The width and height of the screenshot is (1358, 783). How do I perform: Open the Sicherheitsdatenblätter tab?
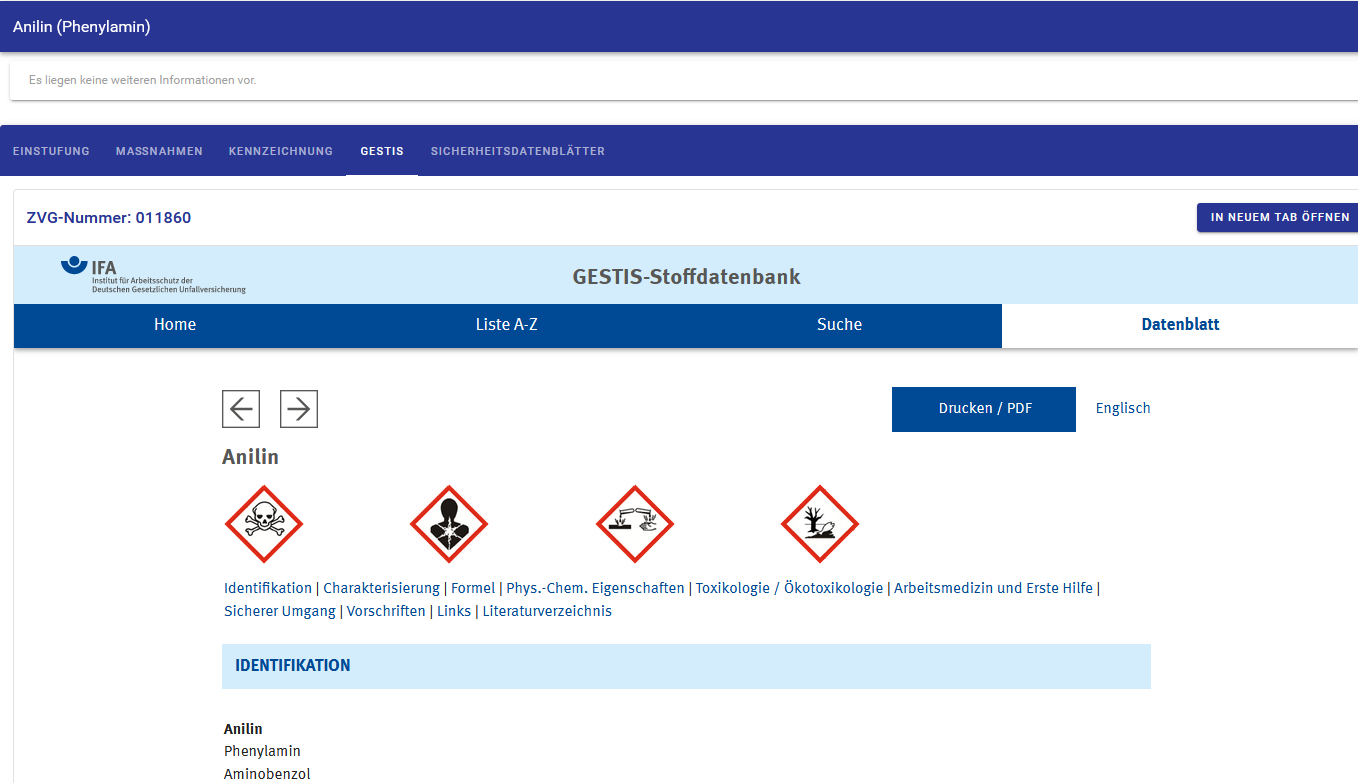(x=518, y=151)
